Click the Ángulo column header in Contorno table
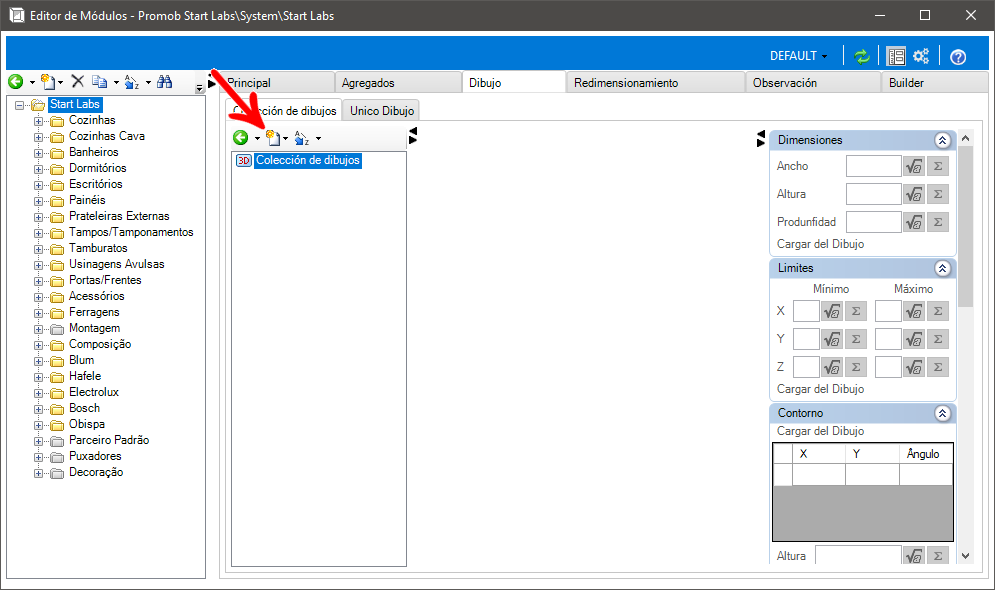 (926, 454)
